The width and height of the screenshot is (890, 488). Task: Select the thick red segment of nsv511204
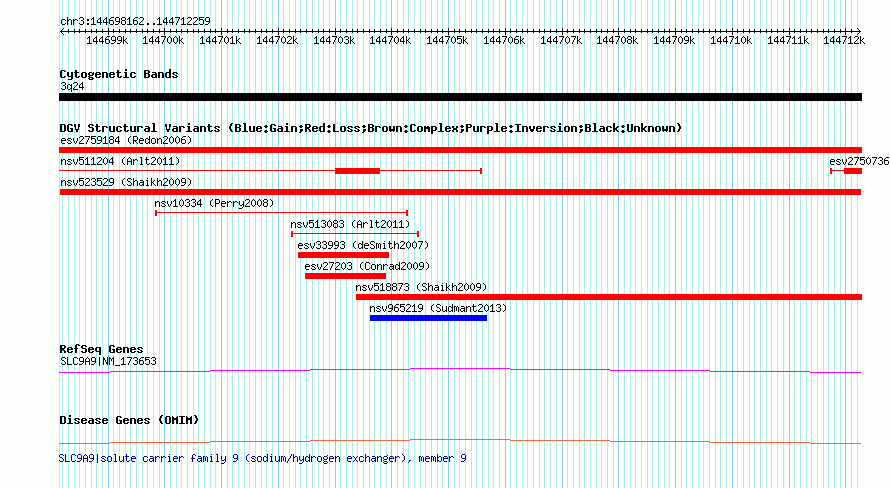[358, 171]
